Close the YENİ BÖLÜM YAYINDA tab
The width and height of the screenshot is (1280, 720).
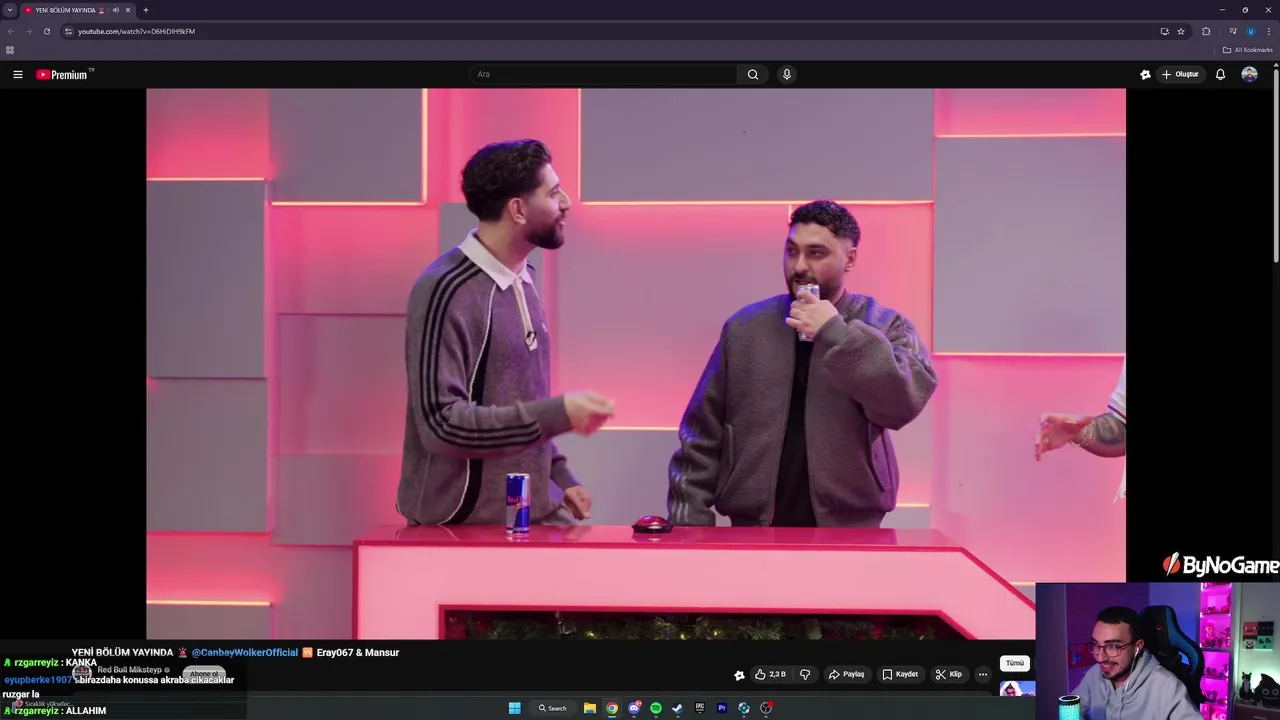[128, 10]
